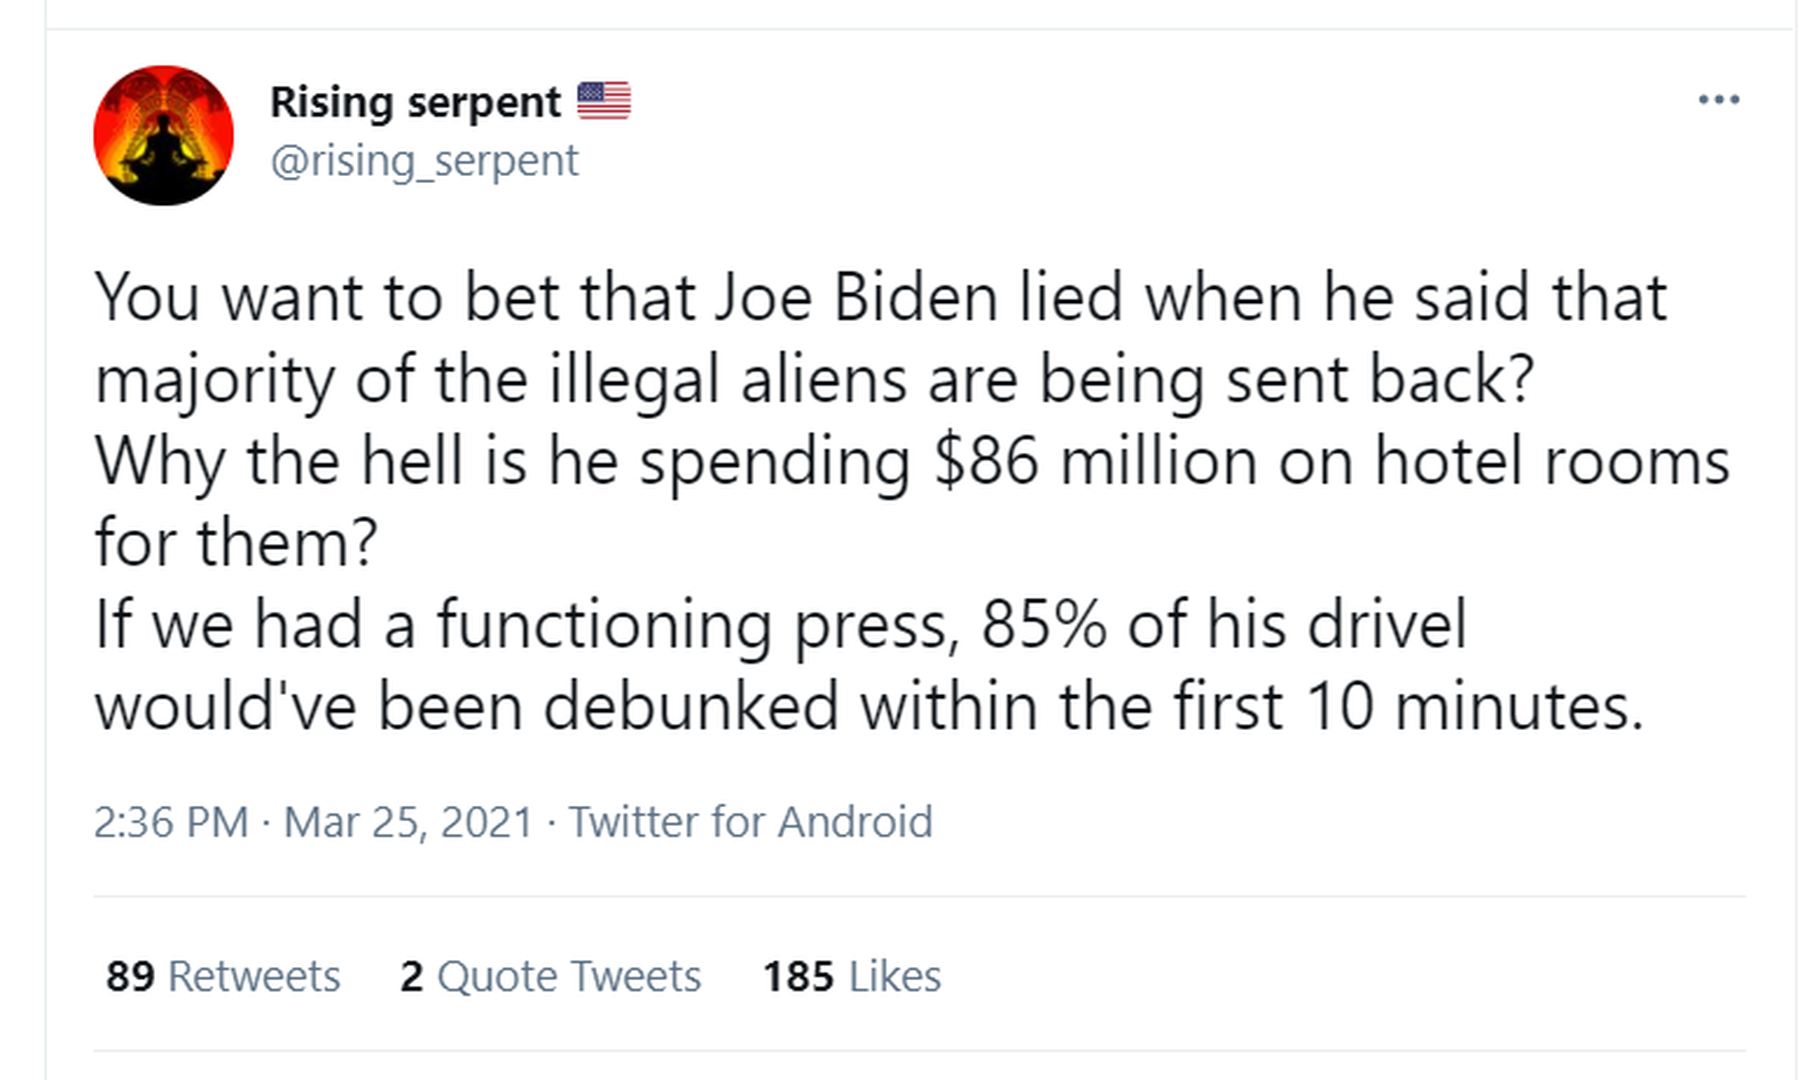Screen dimensions: 1800x1080
Task: Click the words "Joe Biden" in the tweet
Action: [x=855, y=298]
